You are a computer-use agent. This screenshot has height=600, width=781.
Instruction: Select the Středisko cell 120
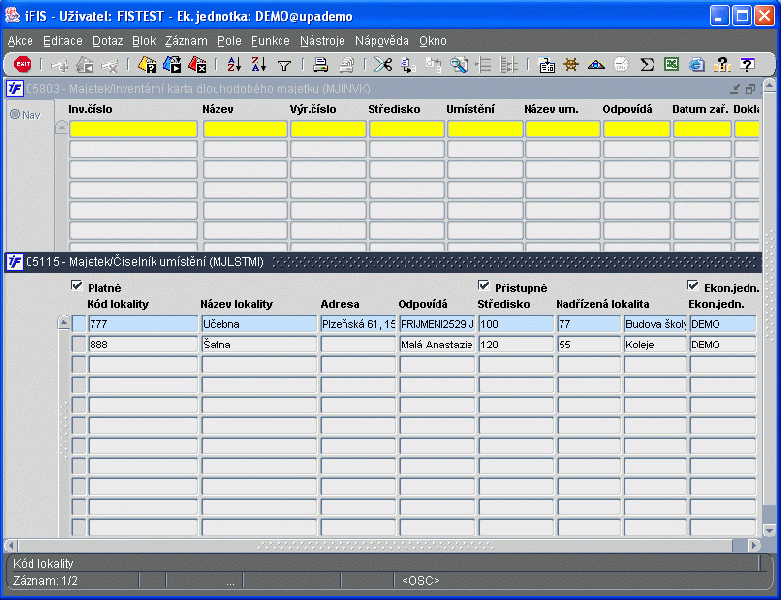(516, 344)
